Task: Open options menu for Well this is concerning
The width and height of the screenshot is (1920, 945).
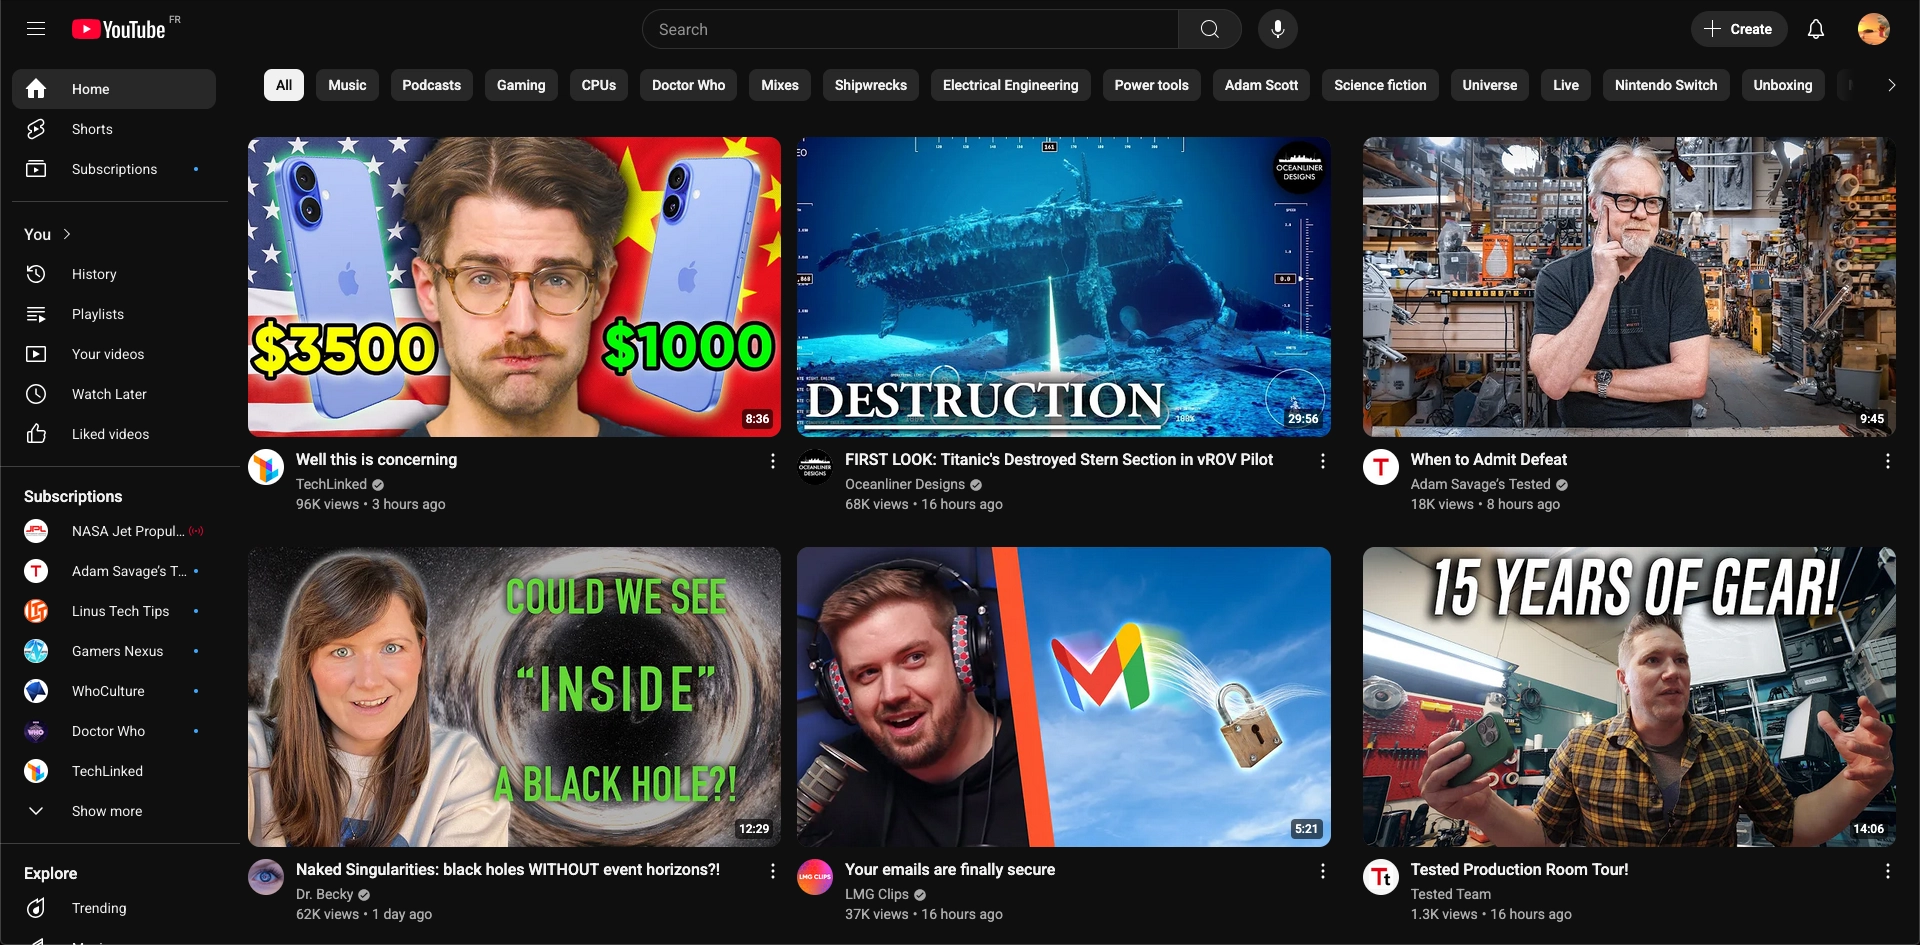Action: [772, 461]
